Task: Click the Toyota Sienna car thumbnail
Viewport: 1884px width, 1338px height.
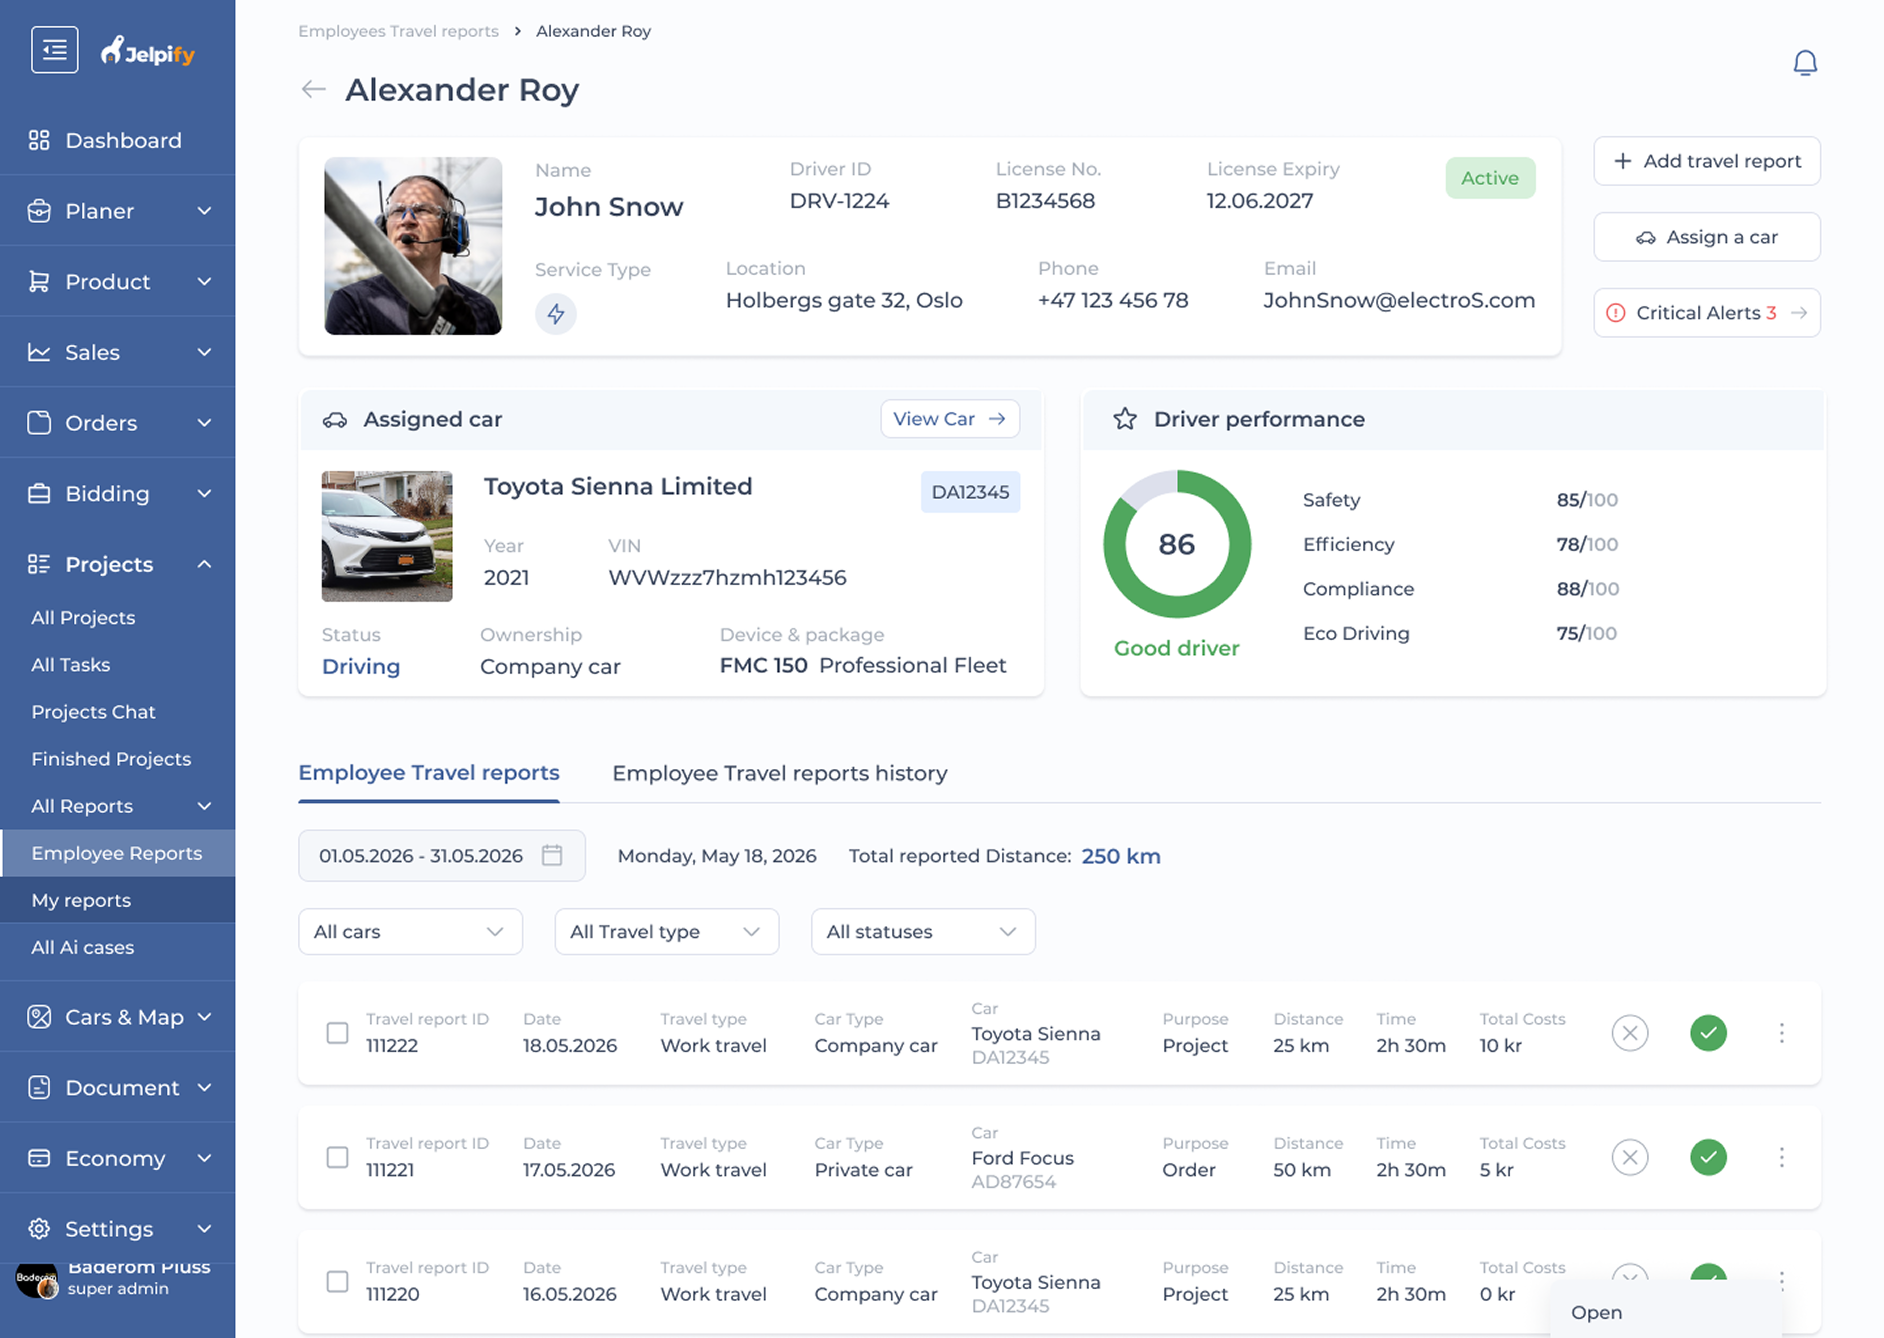Action: [386, 536]
